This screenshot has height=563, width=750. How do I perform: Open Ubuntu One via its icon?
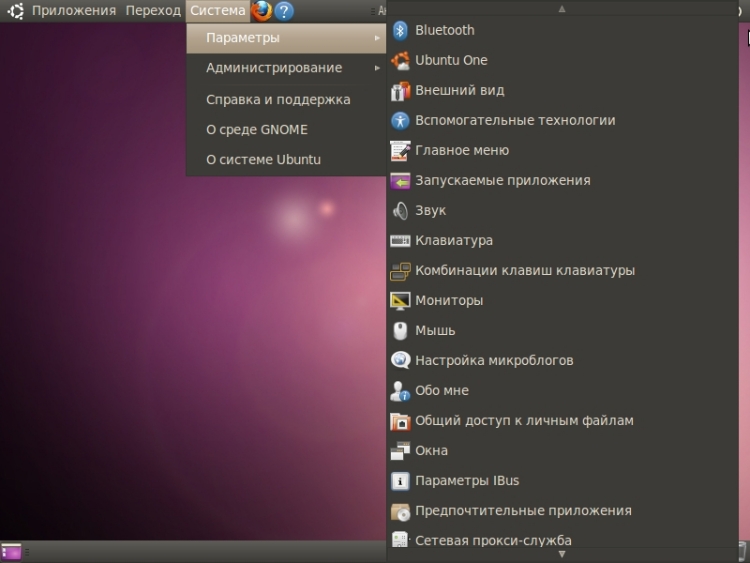point(400,60)
